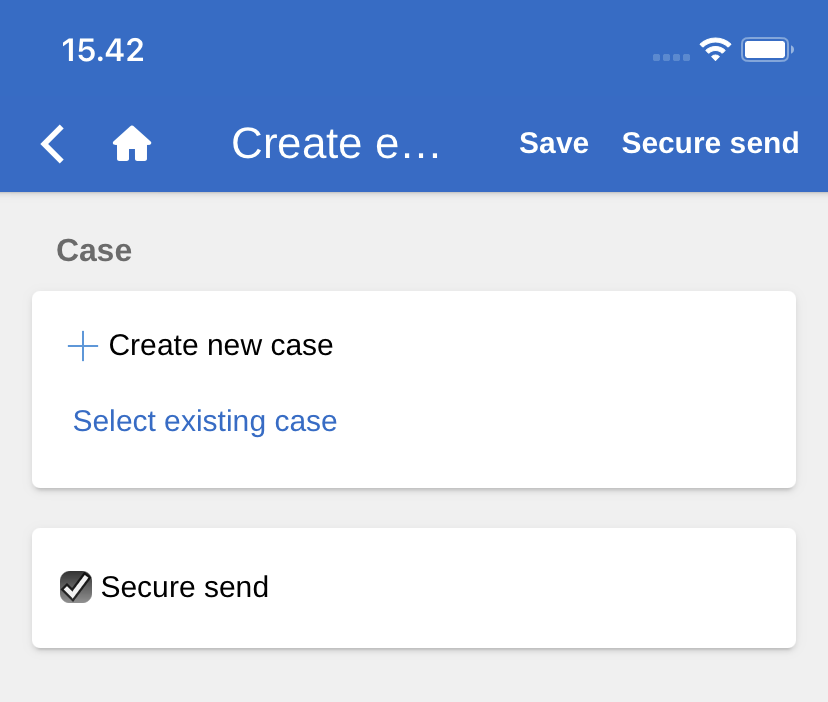This screenshot has width=828, height=702.
Task: Tap the truncated "Create e…" page title
Action: 336,144
